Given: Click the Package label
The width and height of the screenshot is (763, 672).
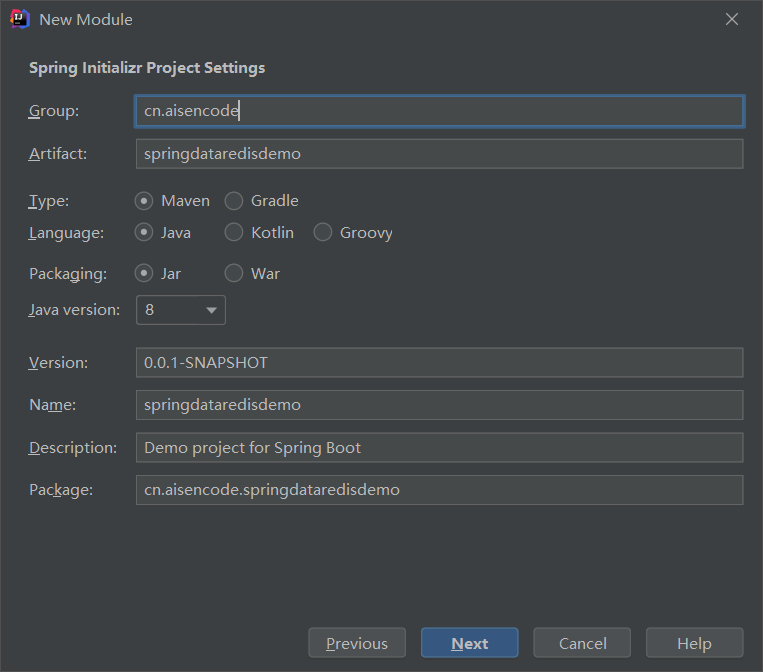Looking at the screenshot, I should [x=61, y=490].
